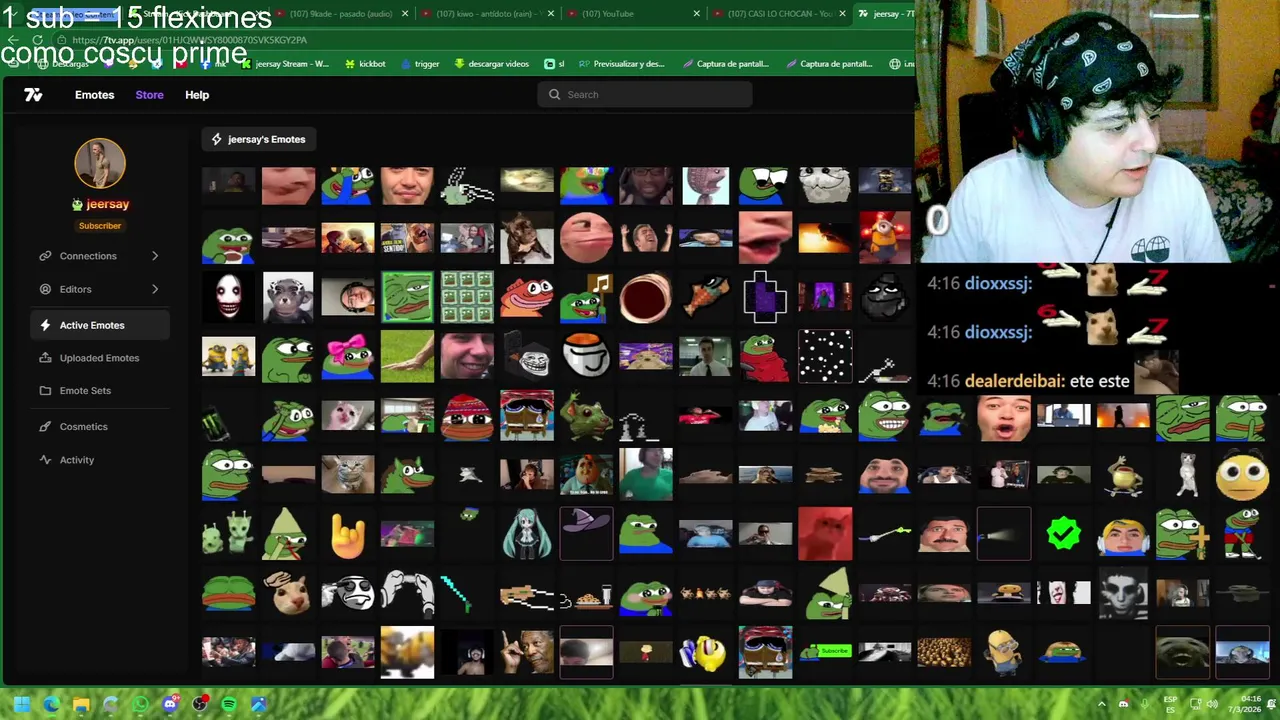Open the jeersay Stream bookmark
Image resolution: width=1280 pixels, height=720 pixels.
(284, 64)
